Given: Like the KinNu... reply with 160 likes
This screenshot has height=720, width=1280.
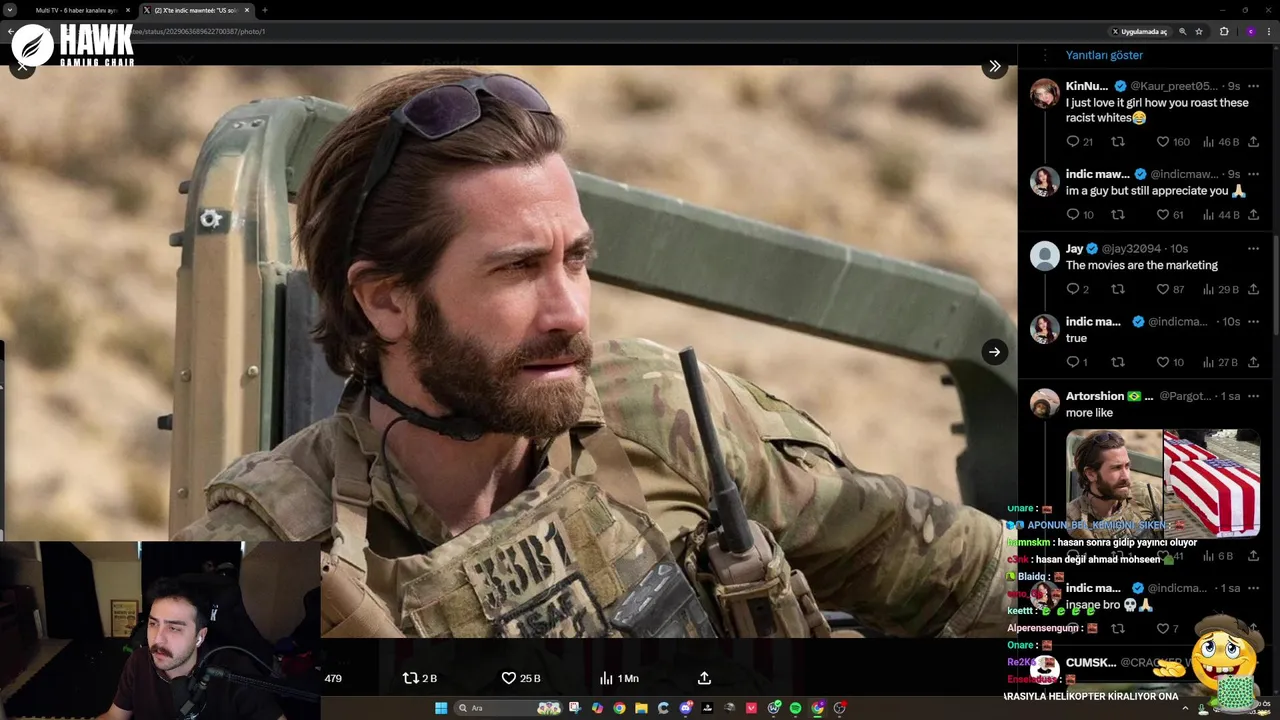Looking at the screenshot, I should [x=1173, y=142].
